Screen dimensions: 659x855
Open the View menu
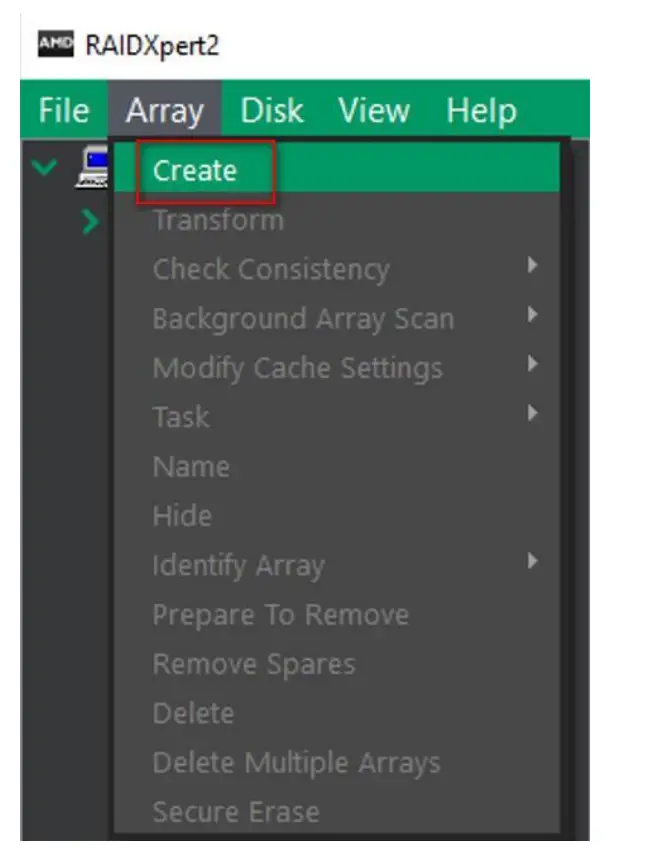point(374,110)
